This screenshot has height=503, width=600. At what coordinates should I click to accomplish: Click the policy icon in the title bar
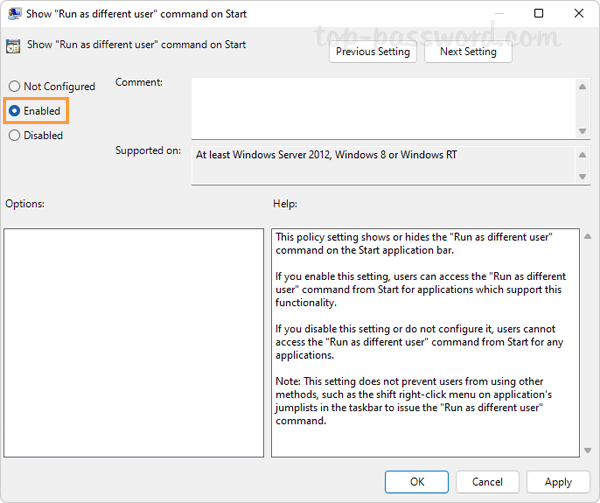pos(13,14)
